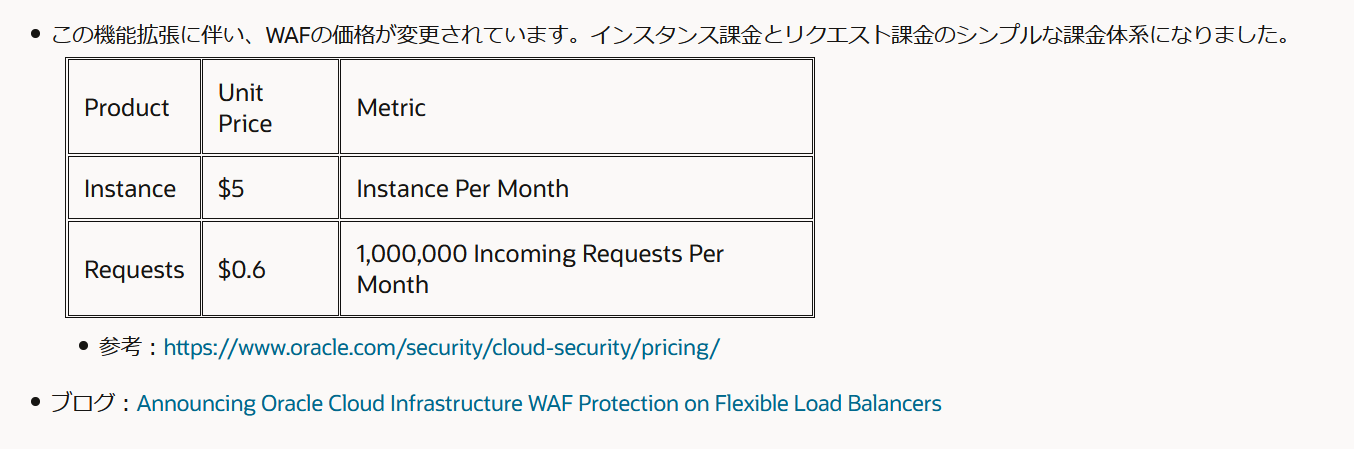Viewport: 1354px width, 449px height.
Task: Open the Announcing WAF Protection blog link
Action: click(x=539, y=404)
